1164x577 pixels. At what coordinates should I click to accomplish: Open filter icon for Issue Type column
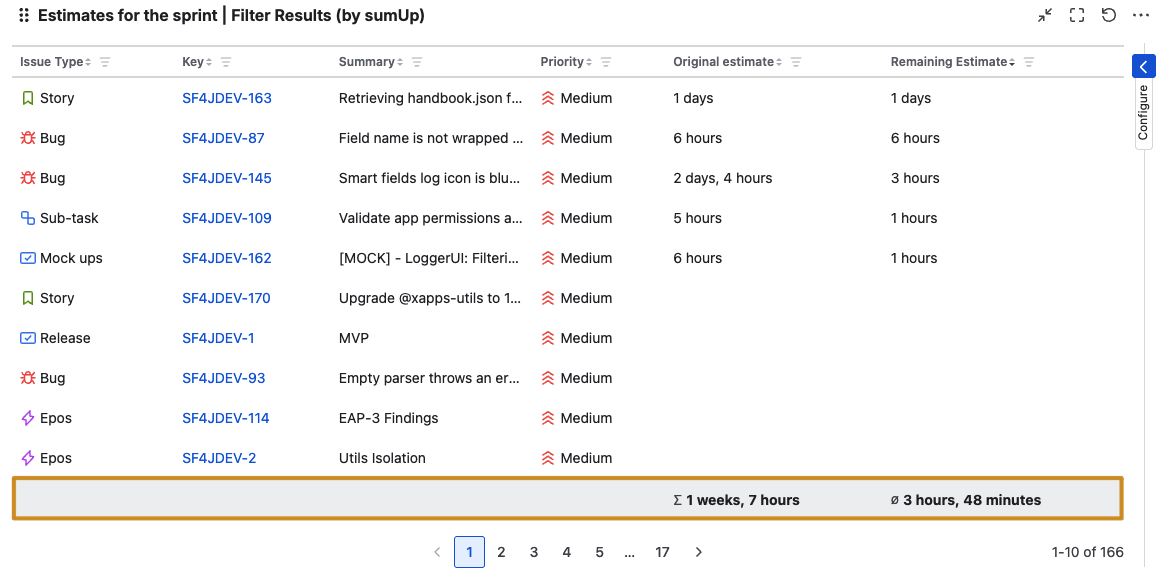[105, 62]
